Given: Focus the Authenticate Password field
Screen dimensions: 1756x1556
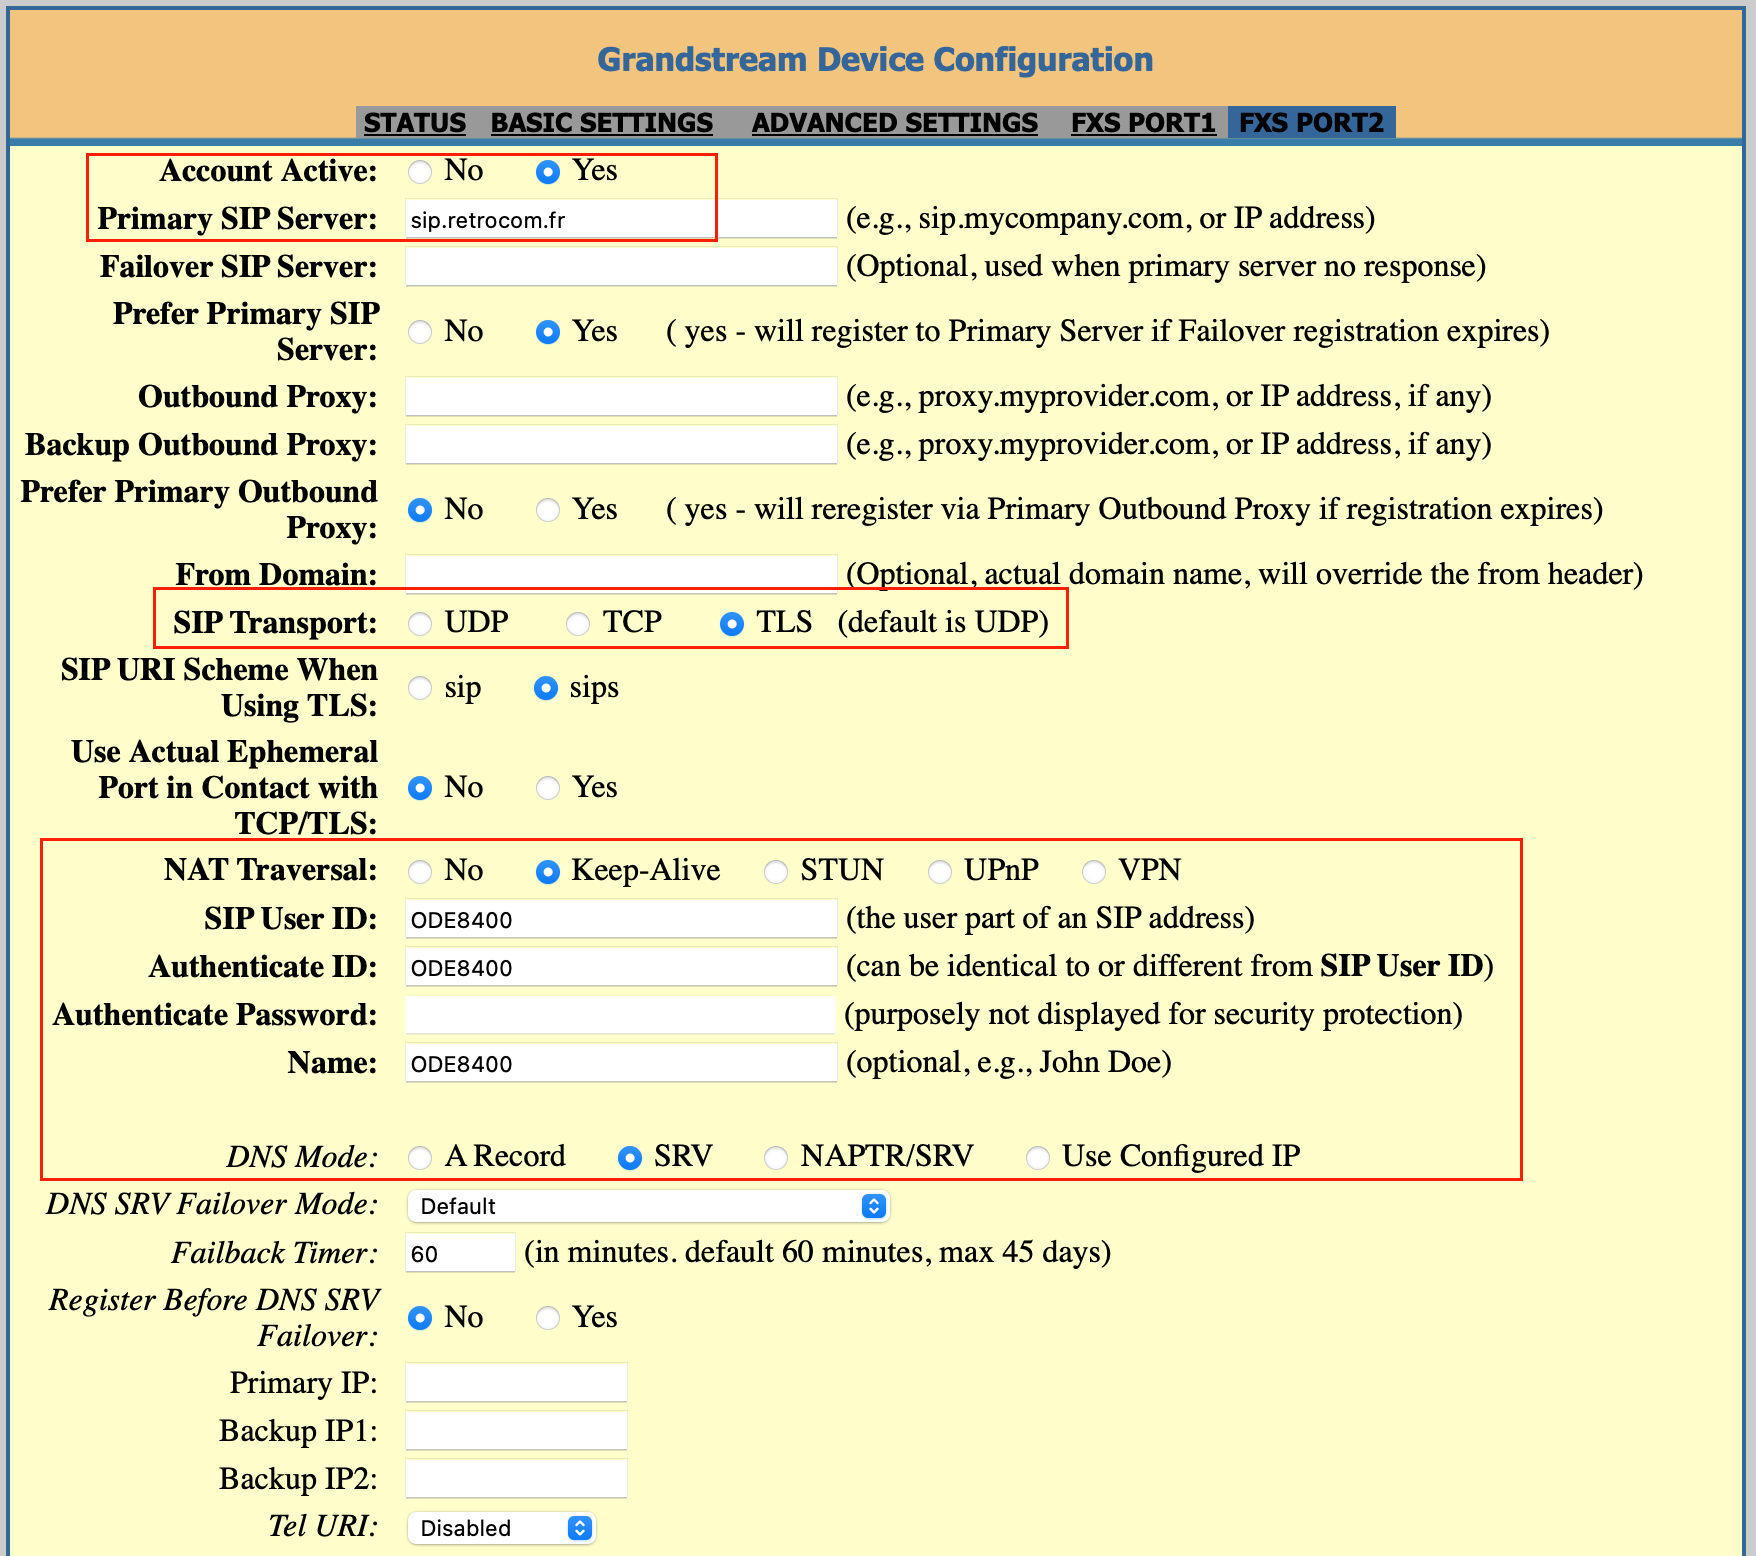Looking at the screenshot, I should 620,1015.
